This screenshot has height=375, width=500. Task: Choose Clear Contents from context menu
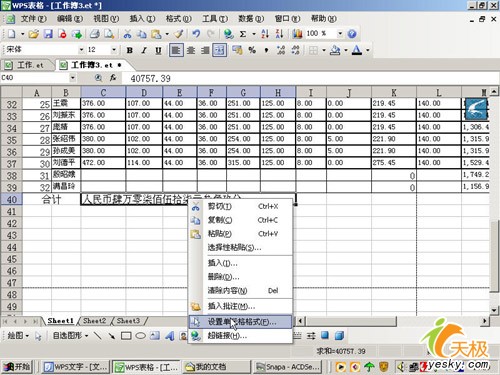coord(240,291)
